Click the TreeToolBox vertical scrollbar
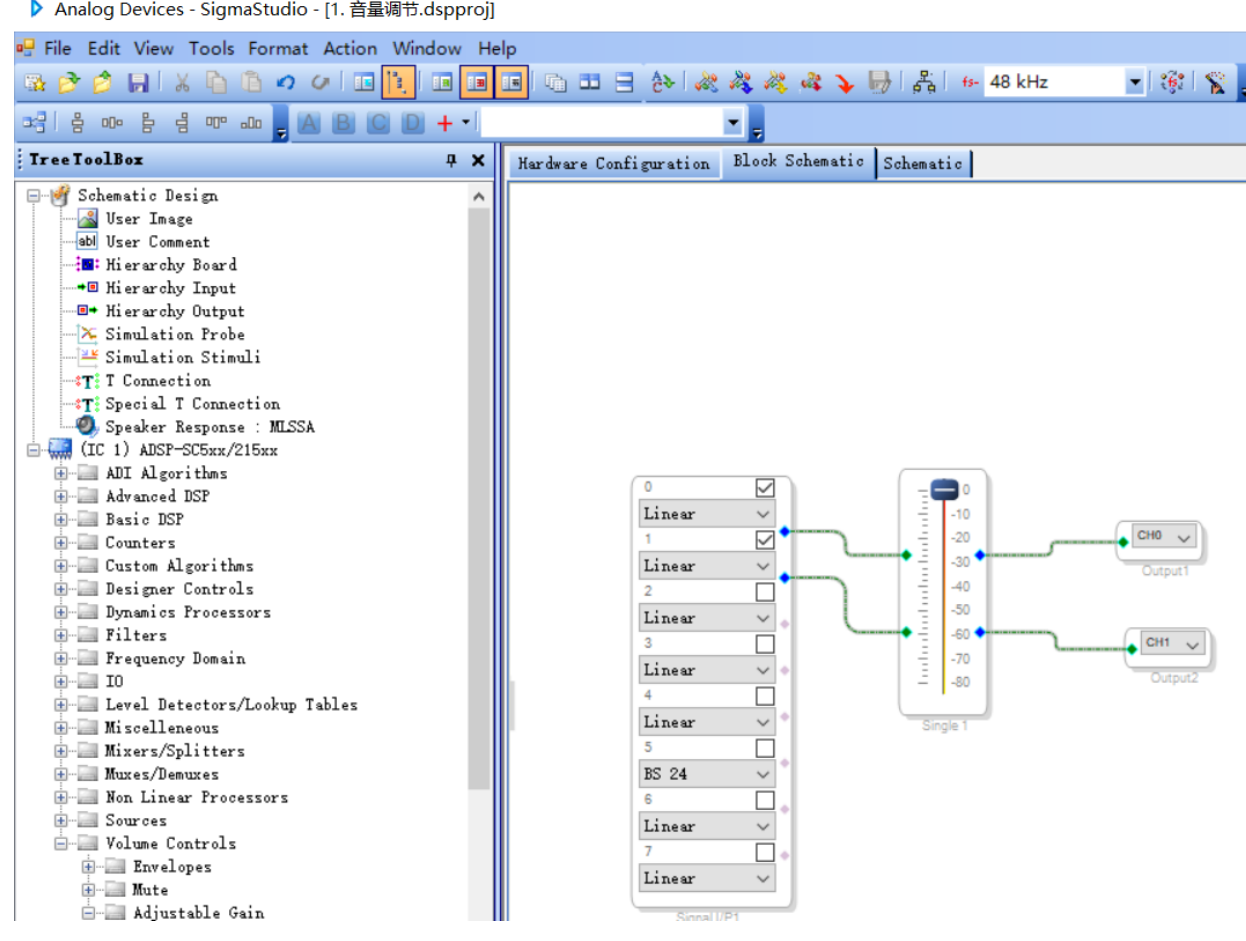This screenshot has height=941, width=1246. [479, 500]
